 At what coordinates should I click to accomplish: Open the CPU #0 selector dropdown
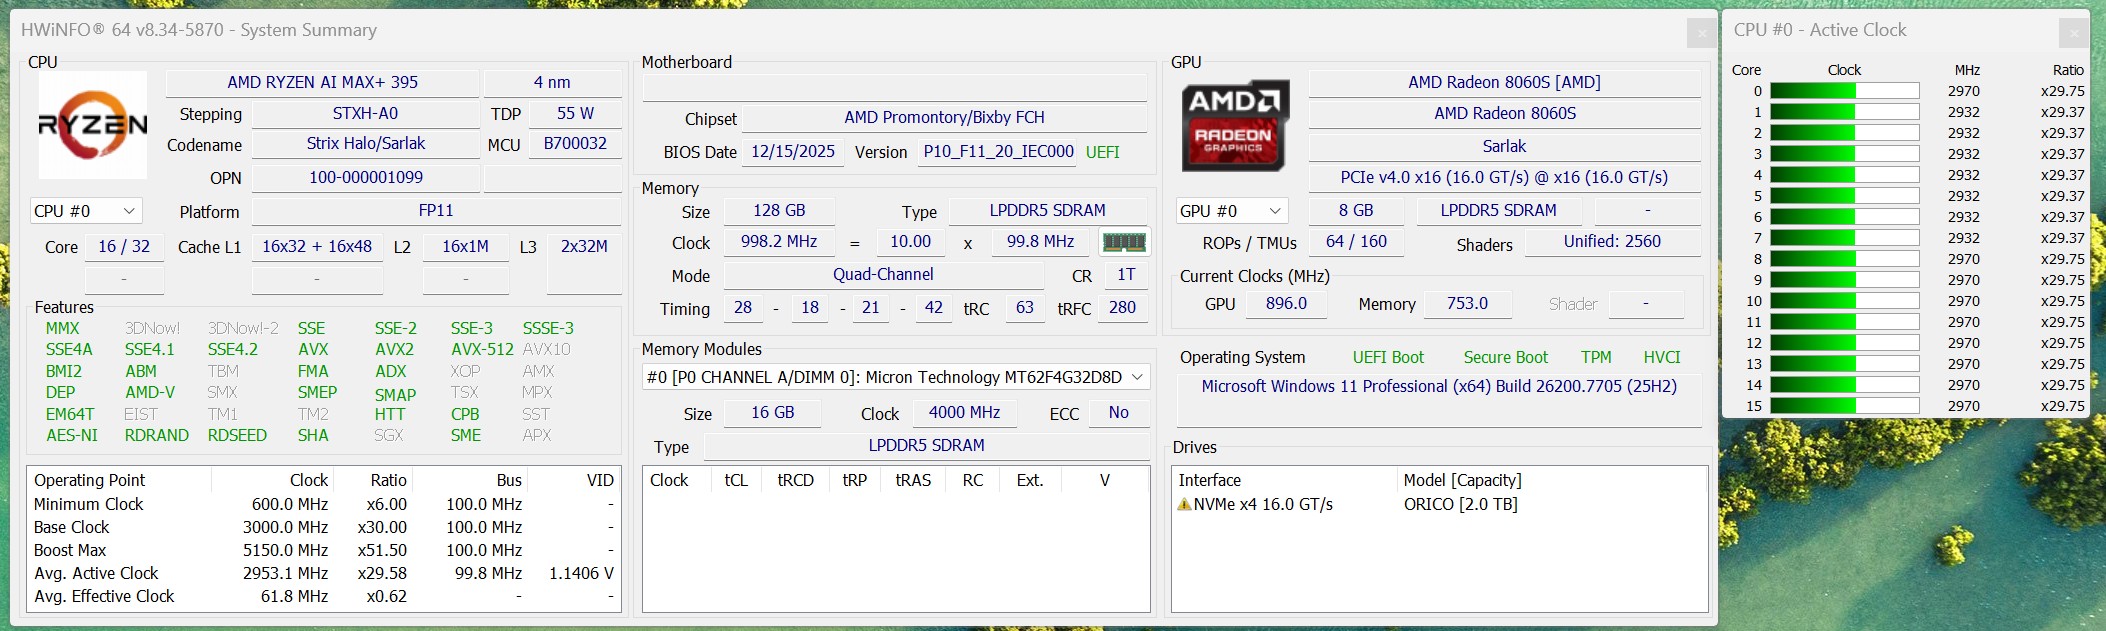(x=86, y=211)
